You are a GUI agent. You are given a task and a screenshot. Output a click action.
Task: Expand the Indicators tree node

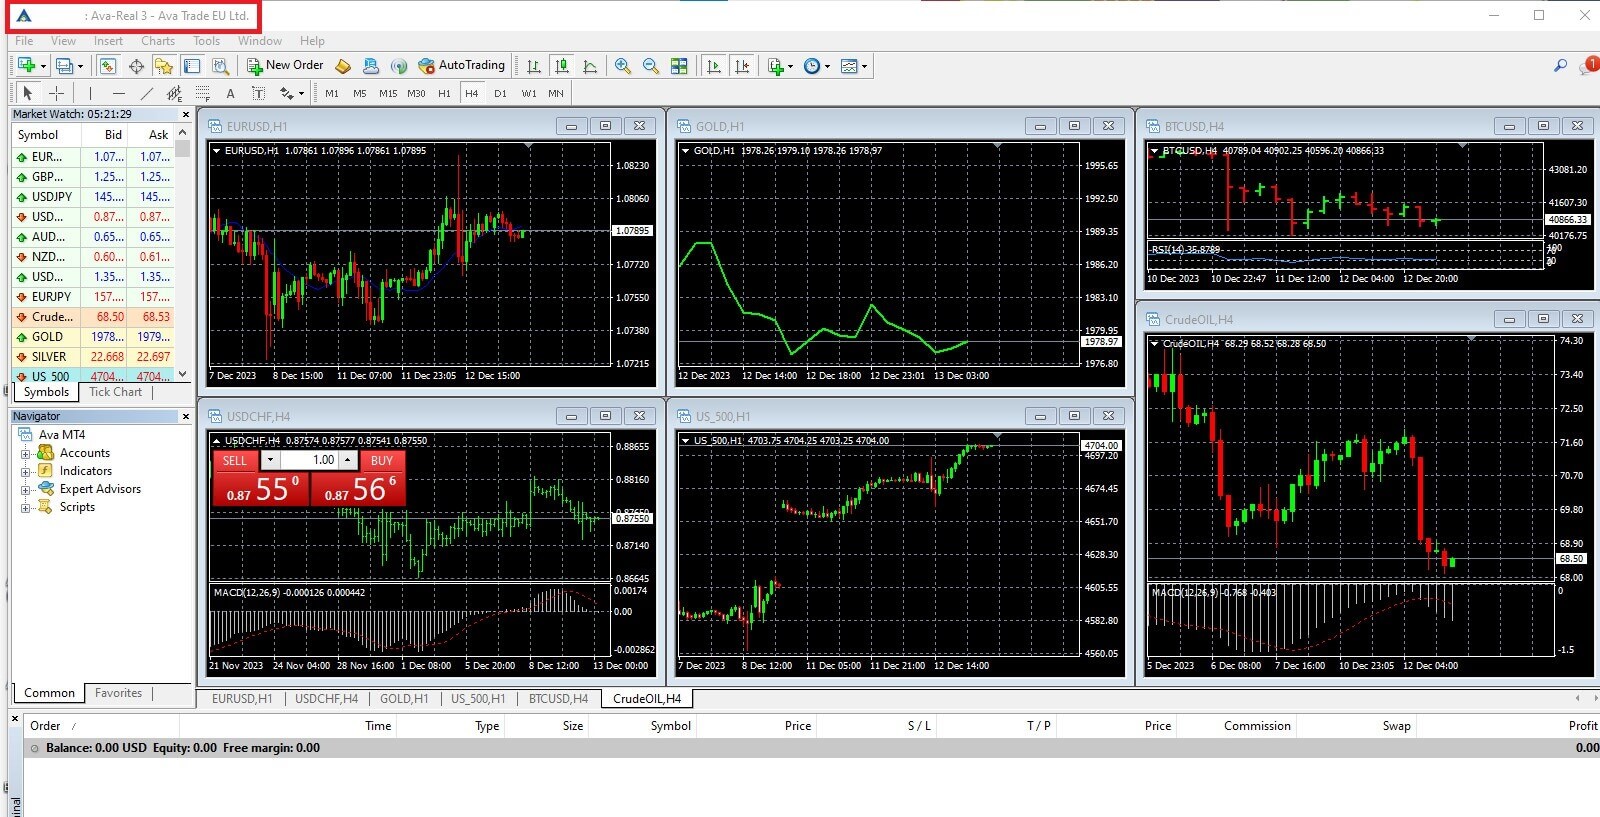point(25,471)
